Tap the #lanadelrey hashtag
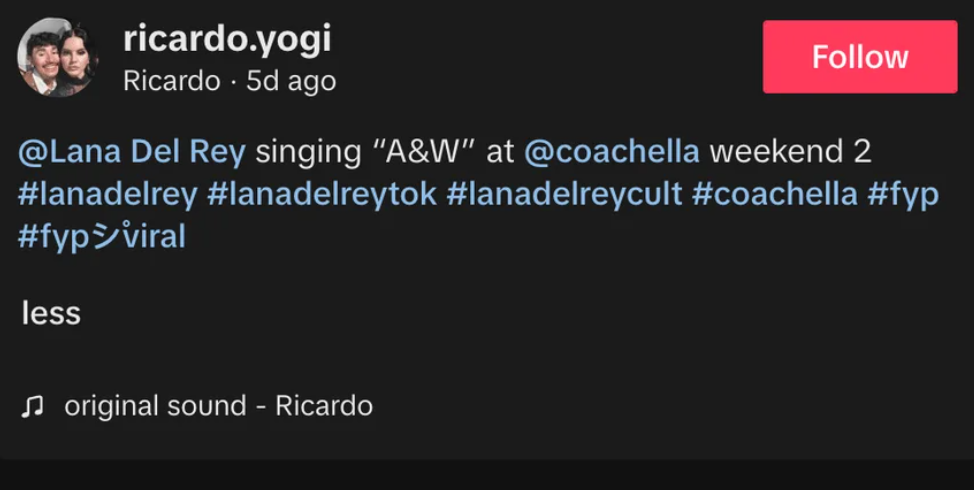The image size is (974, 490). [x=108, y=194]
